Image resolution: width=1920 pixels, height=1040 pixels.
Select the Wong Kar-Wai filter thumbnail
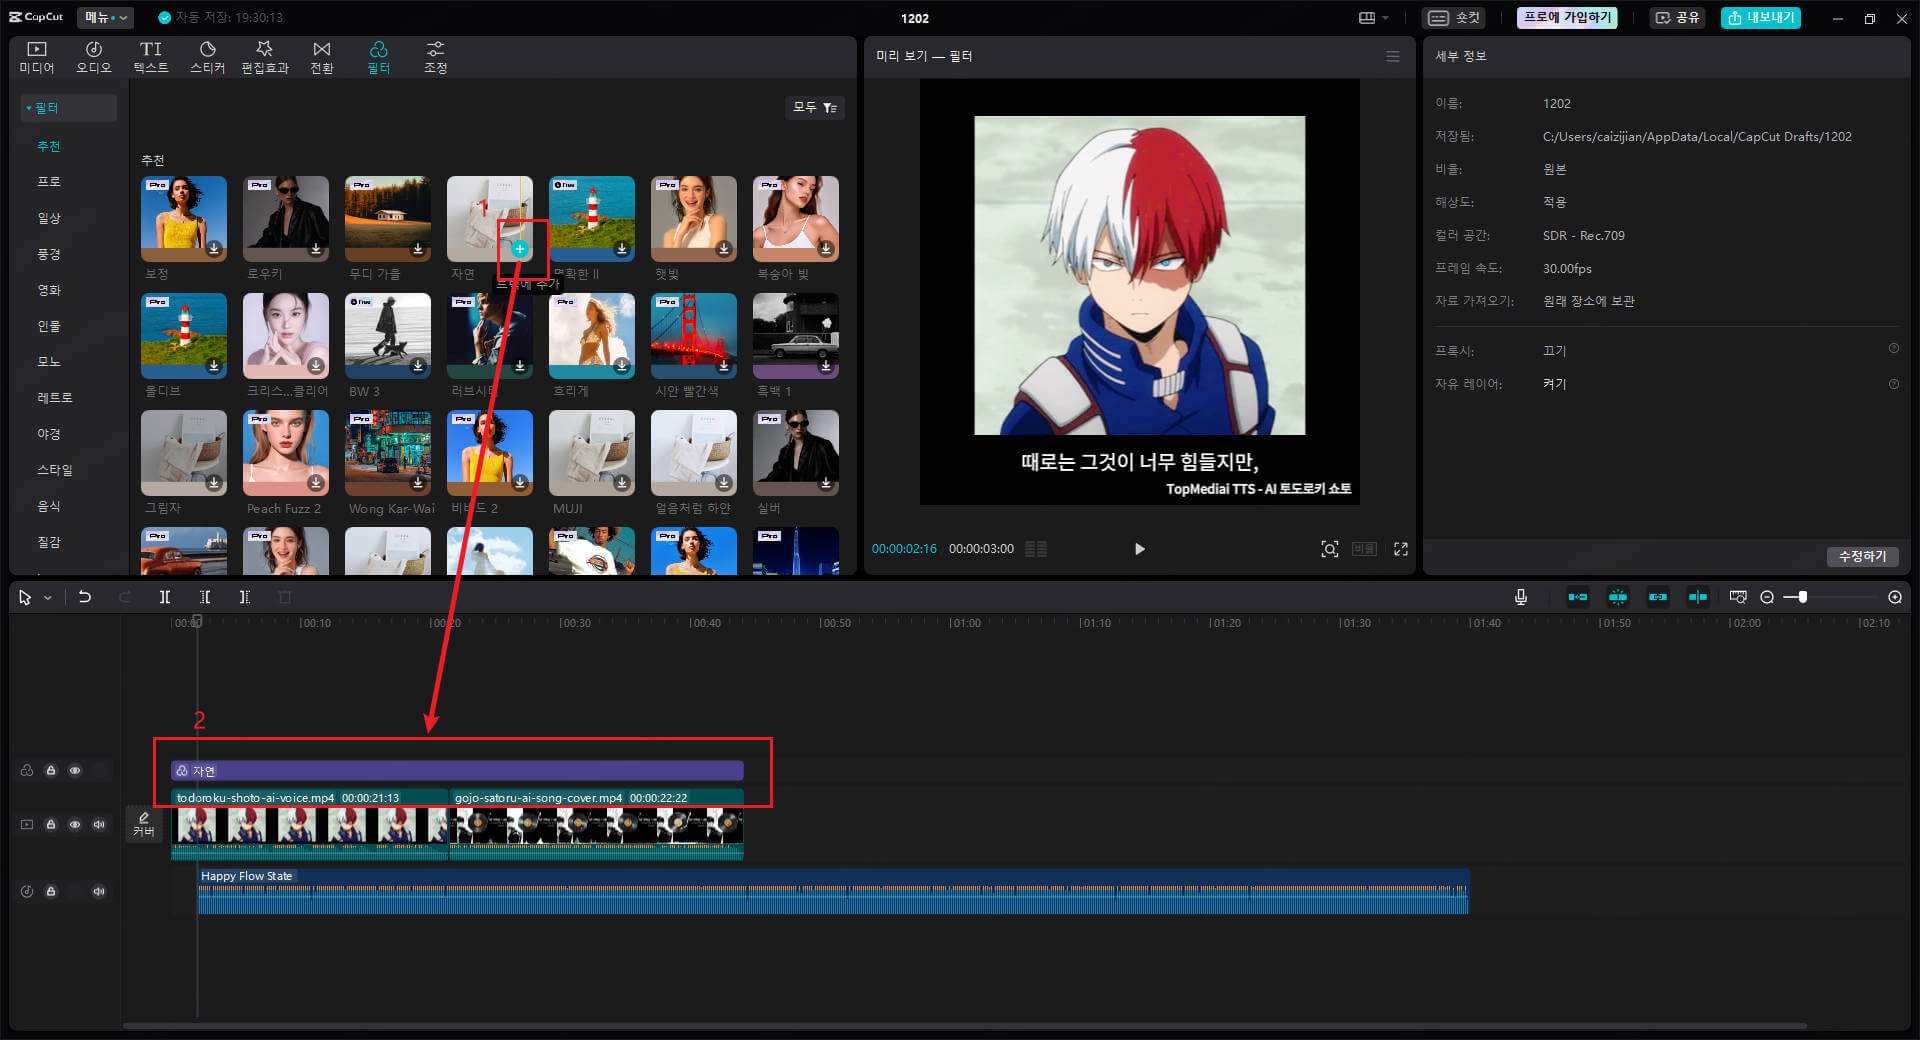point(388,453)
